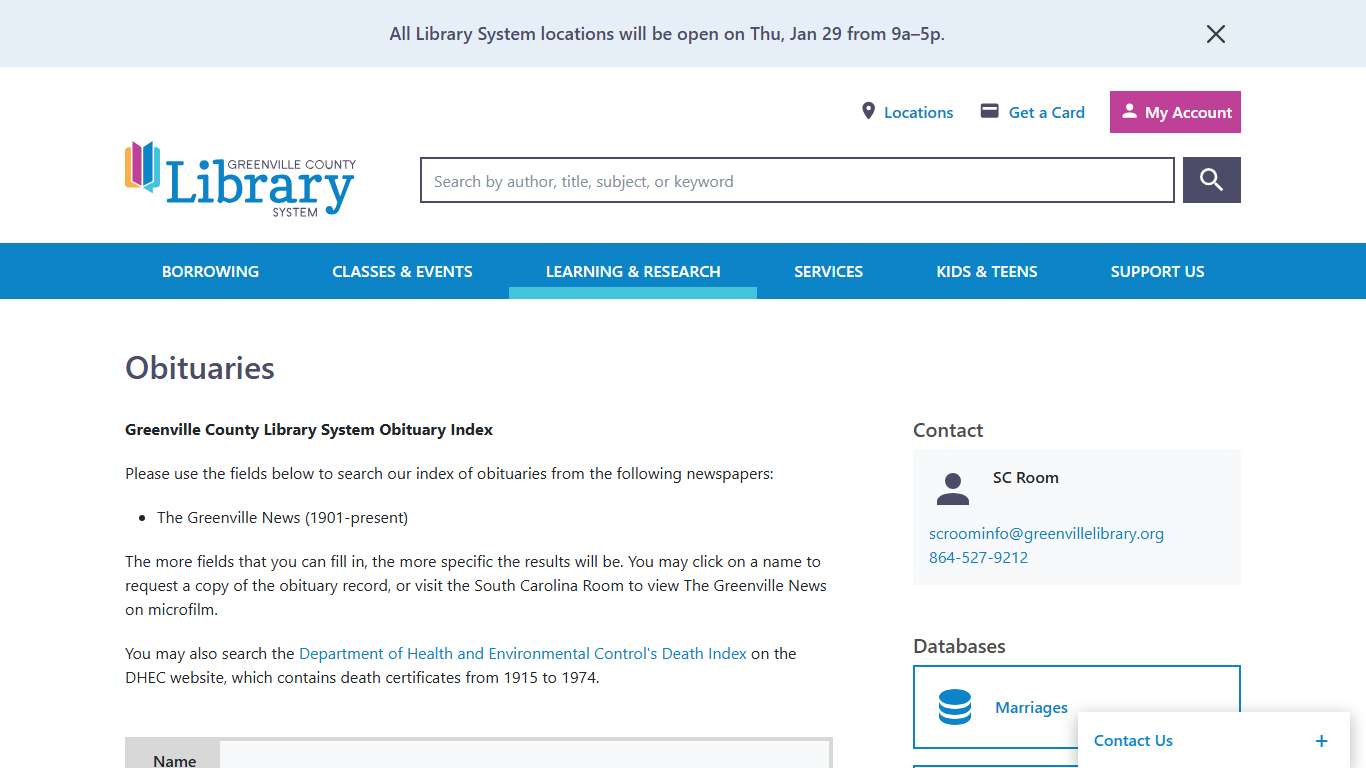Open the DHEC Death Index link

[x=522, y=653]
